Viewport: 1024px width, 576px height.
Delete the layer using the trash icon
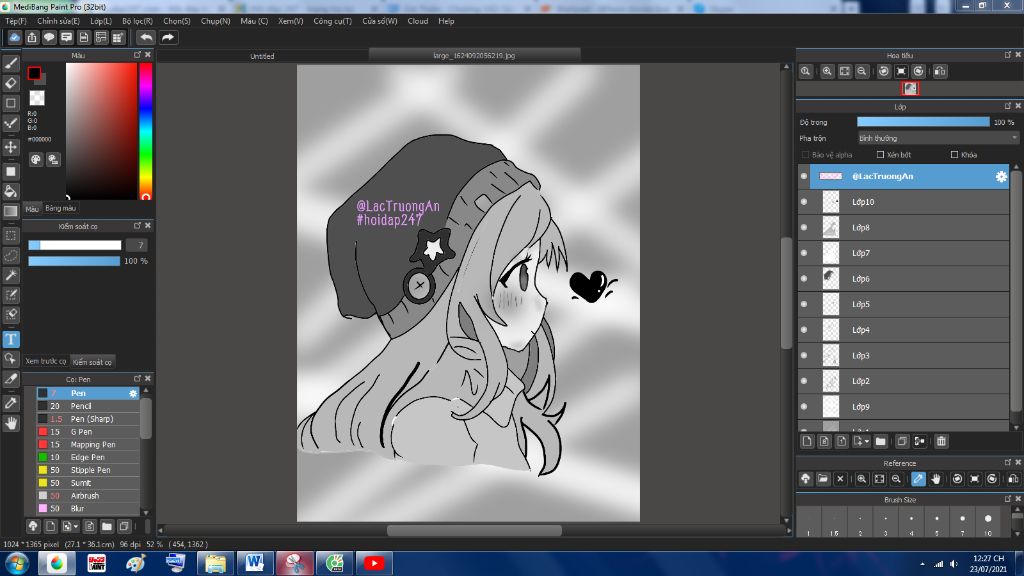[941, 441]
